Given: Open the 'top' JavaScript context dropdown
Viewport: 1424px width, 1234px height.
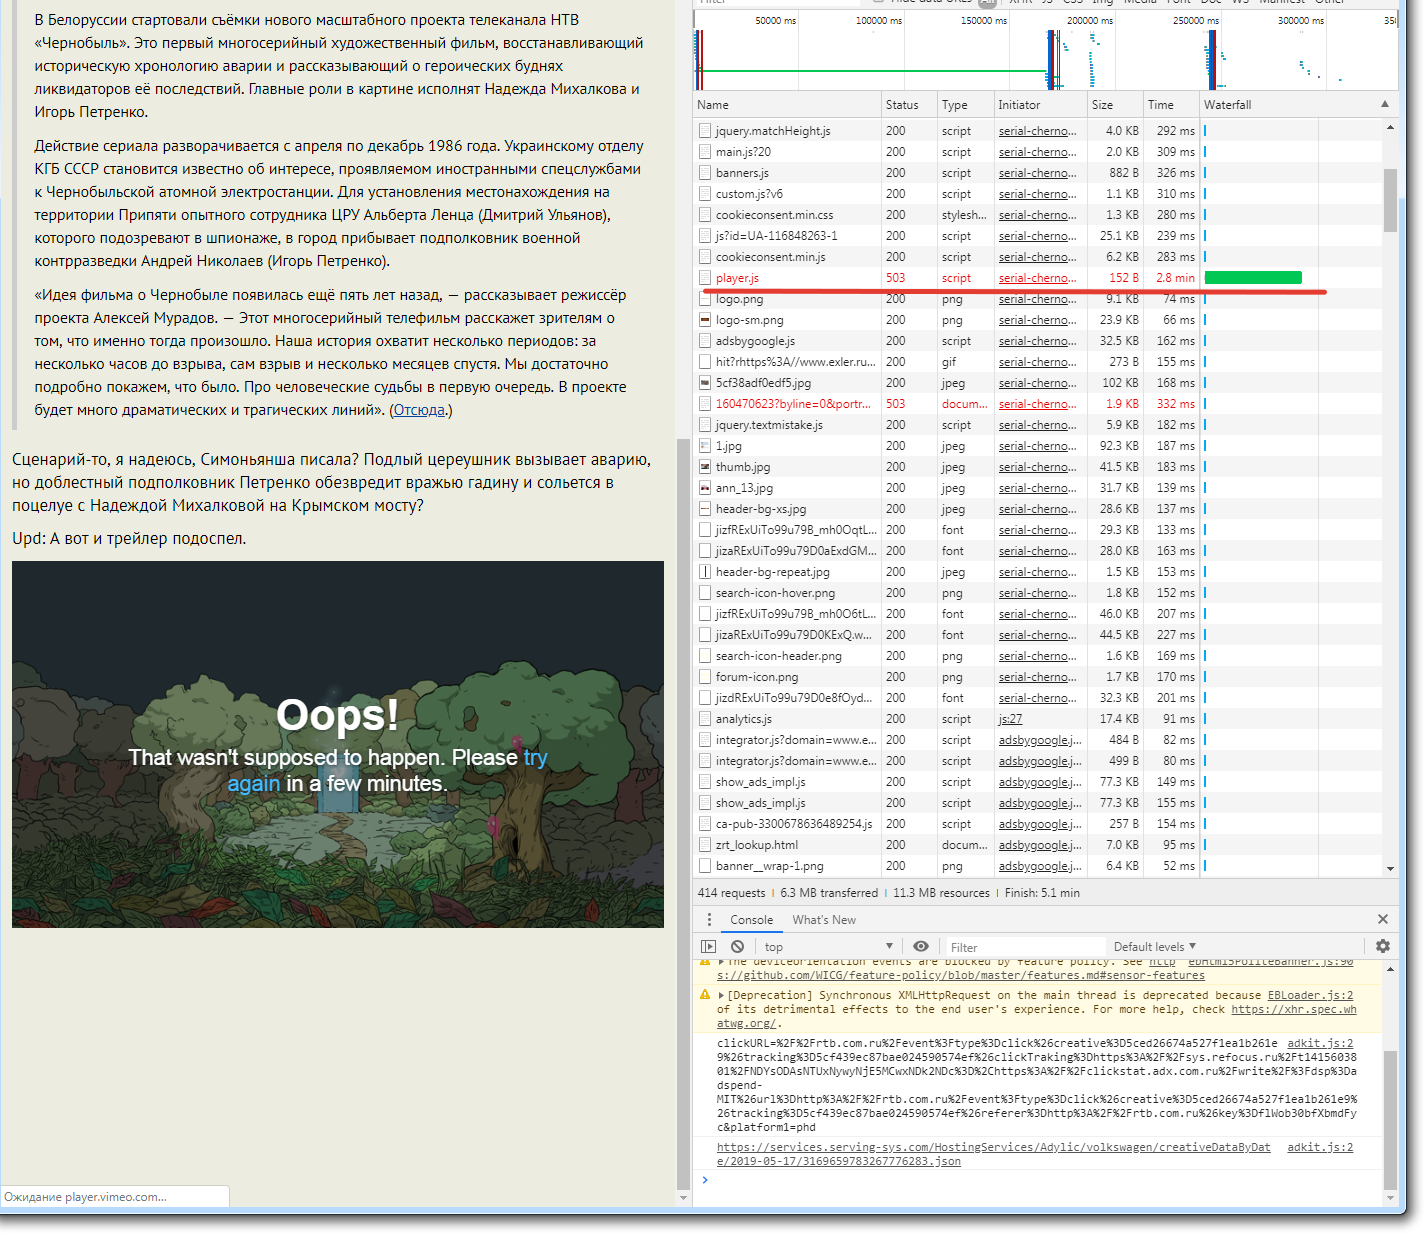Looking at the screenshot, I should (x=828, y=947).
